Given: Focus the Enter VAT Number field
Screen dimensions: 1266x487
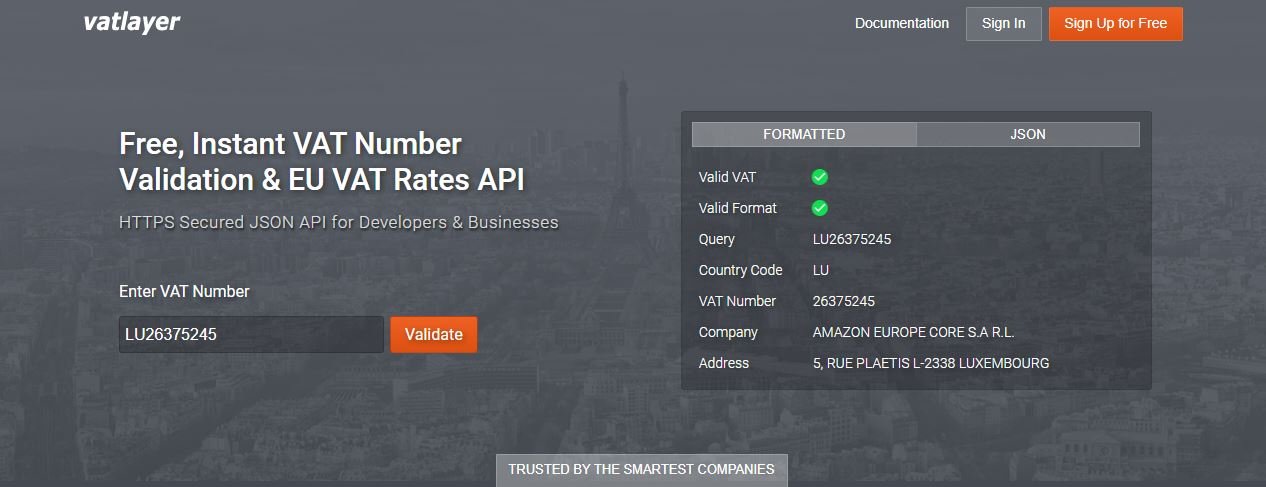Looking at the screenshot, I should 251,334.
